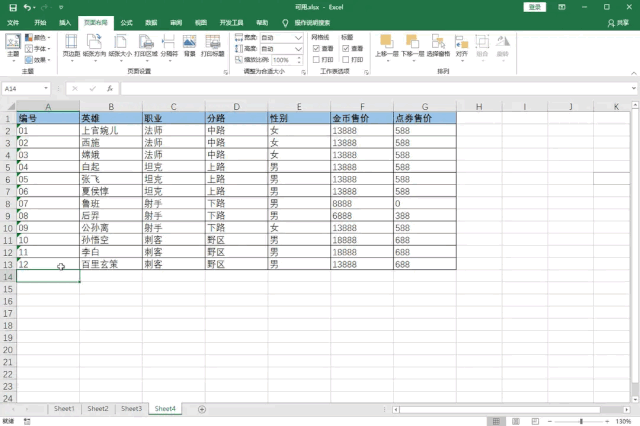
Task: Open sheet options dialog launcher
Action: pos(366,72)
